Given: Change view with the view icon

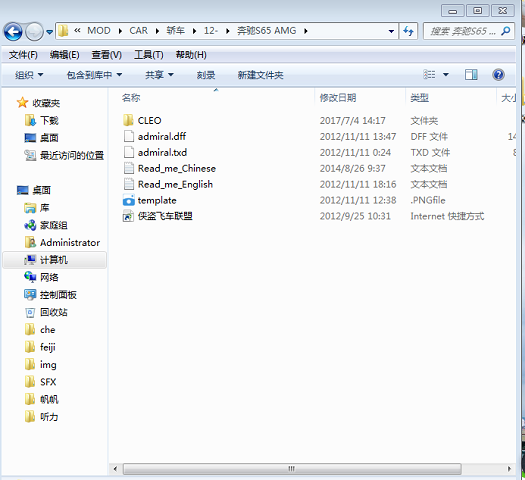Looking at the screenshot, I should tap(429, 74).
